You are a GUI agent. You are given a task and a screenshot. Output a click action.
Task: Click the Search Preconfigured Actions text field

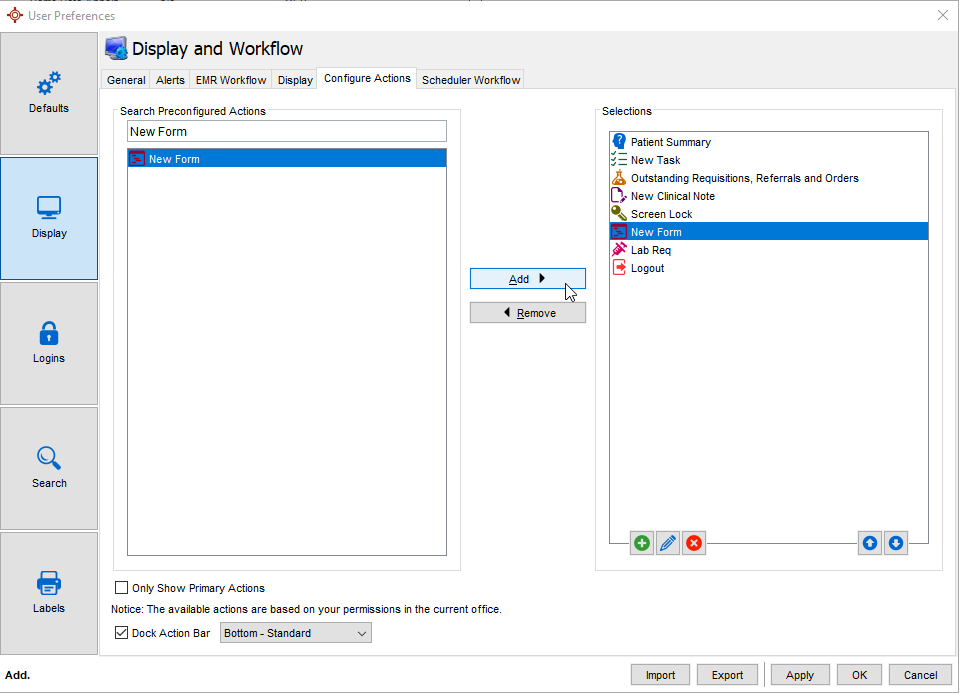coord(286,132)
